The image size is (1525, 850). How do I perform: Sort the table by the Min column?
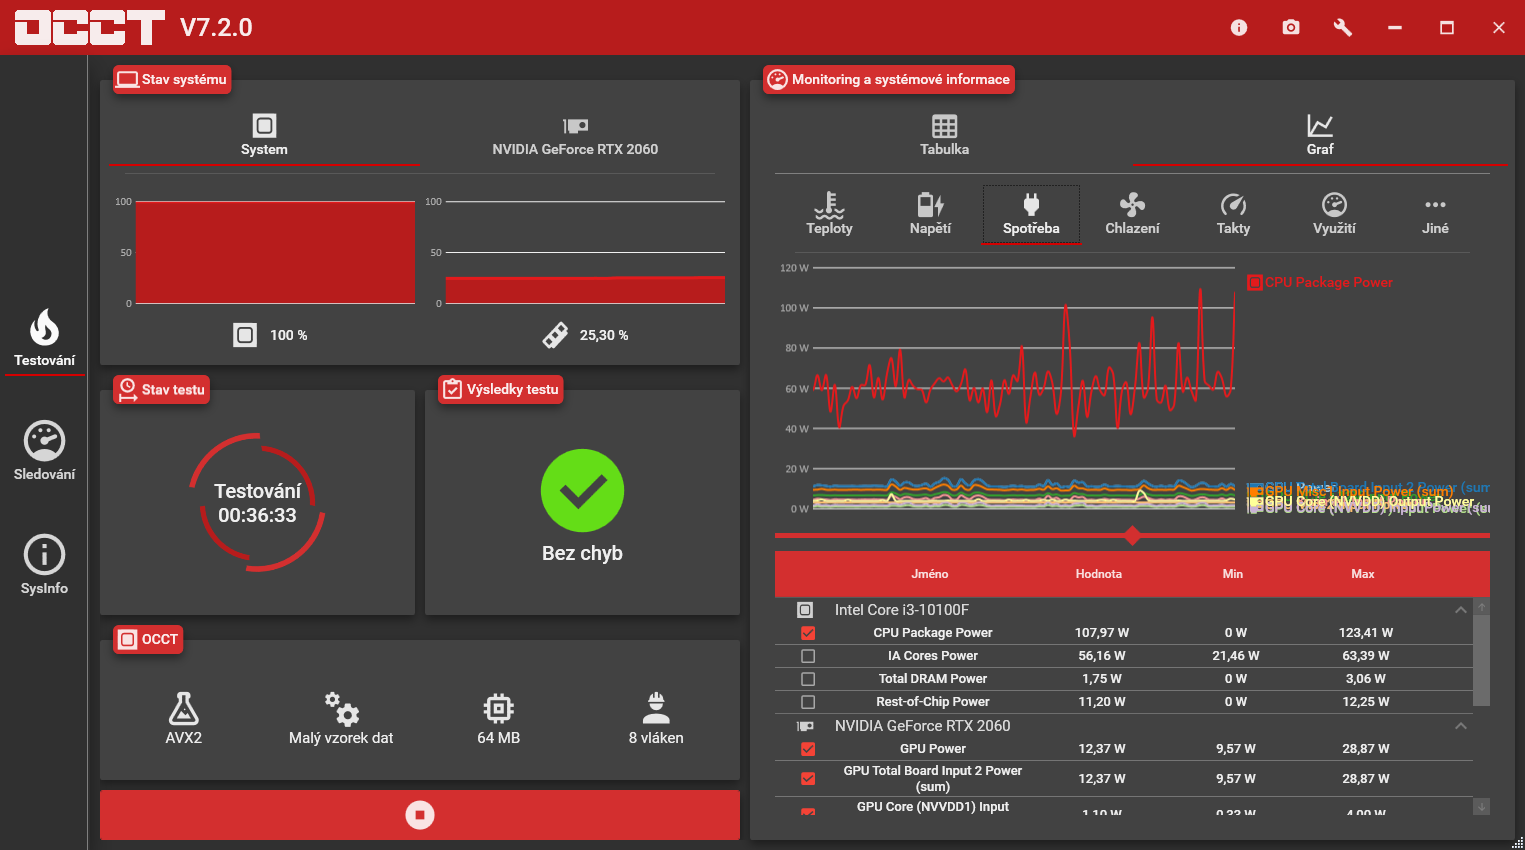pos(1233,574)
